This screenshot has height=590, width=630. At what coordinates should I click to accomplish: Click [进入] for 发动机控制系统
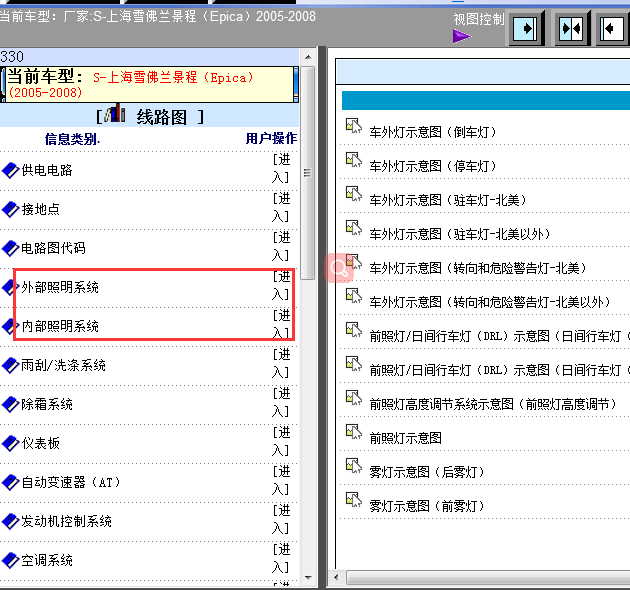coord(281,519)
